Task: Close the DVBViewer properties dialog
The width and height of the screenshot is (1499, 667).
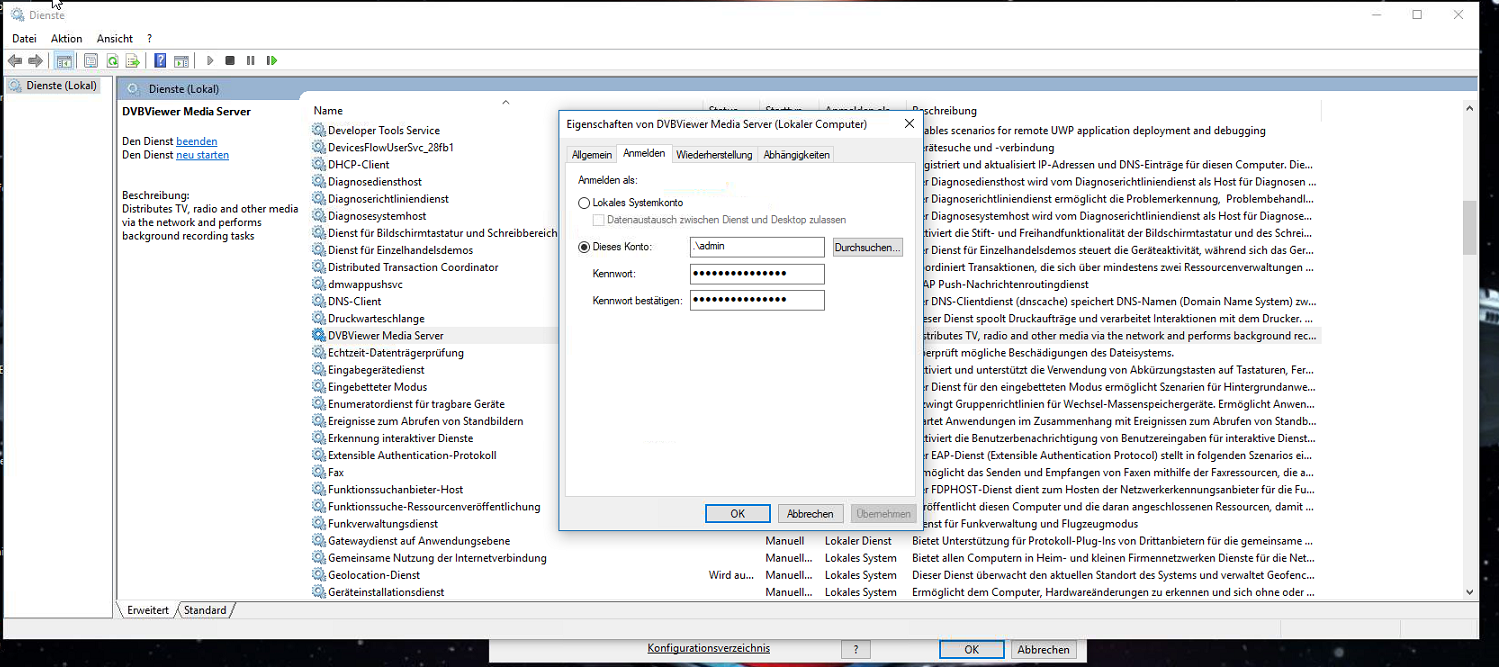Action: coord(909,124)
